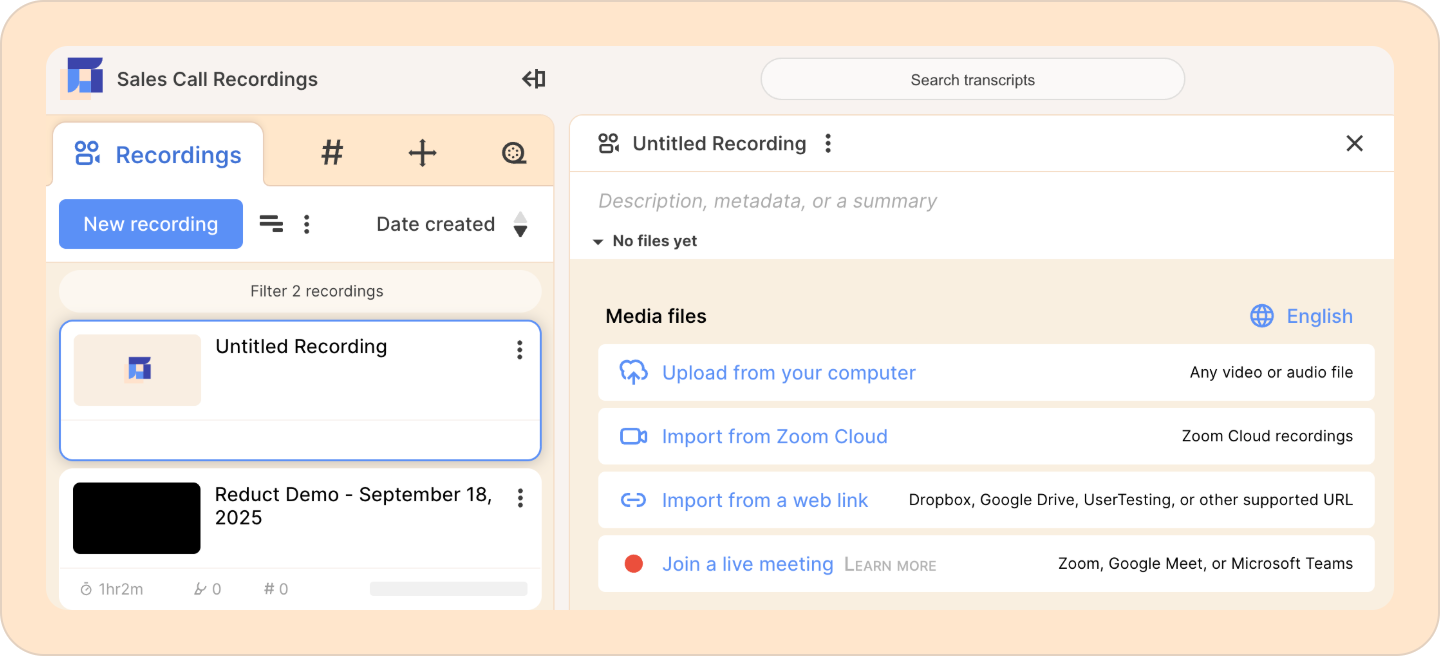Screen dimensions: 1440x656
Task: Open the hashtag tags tab
Action: tap(332, 153)
